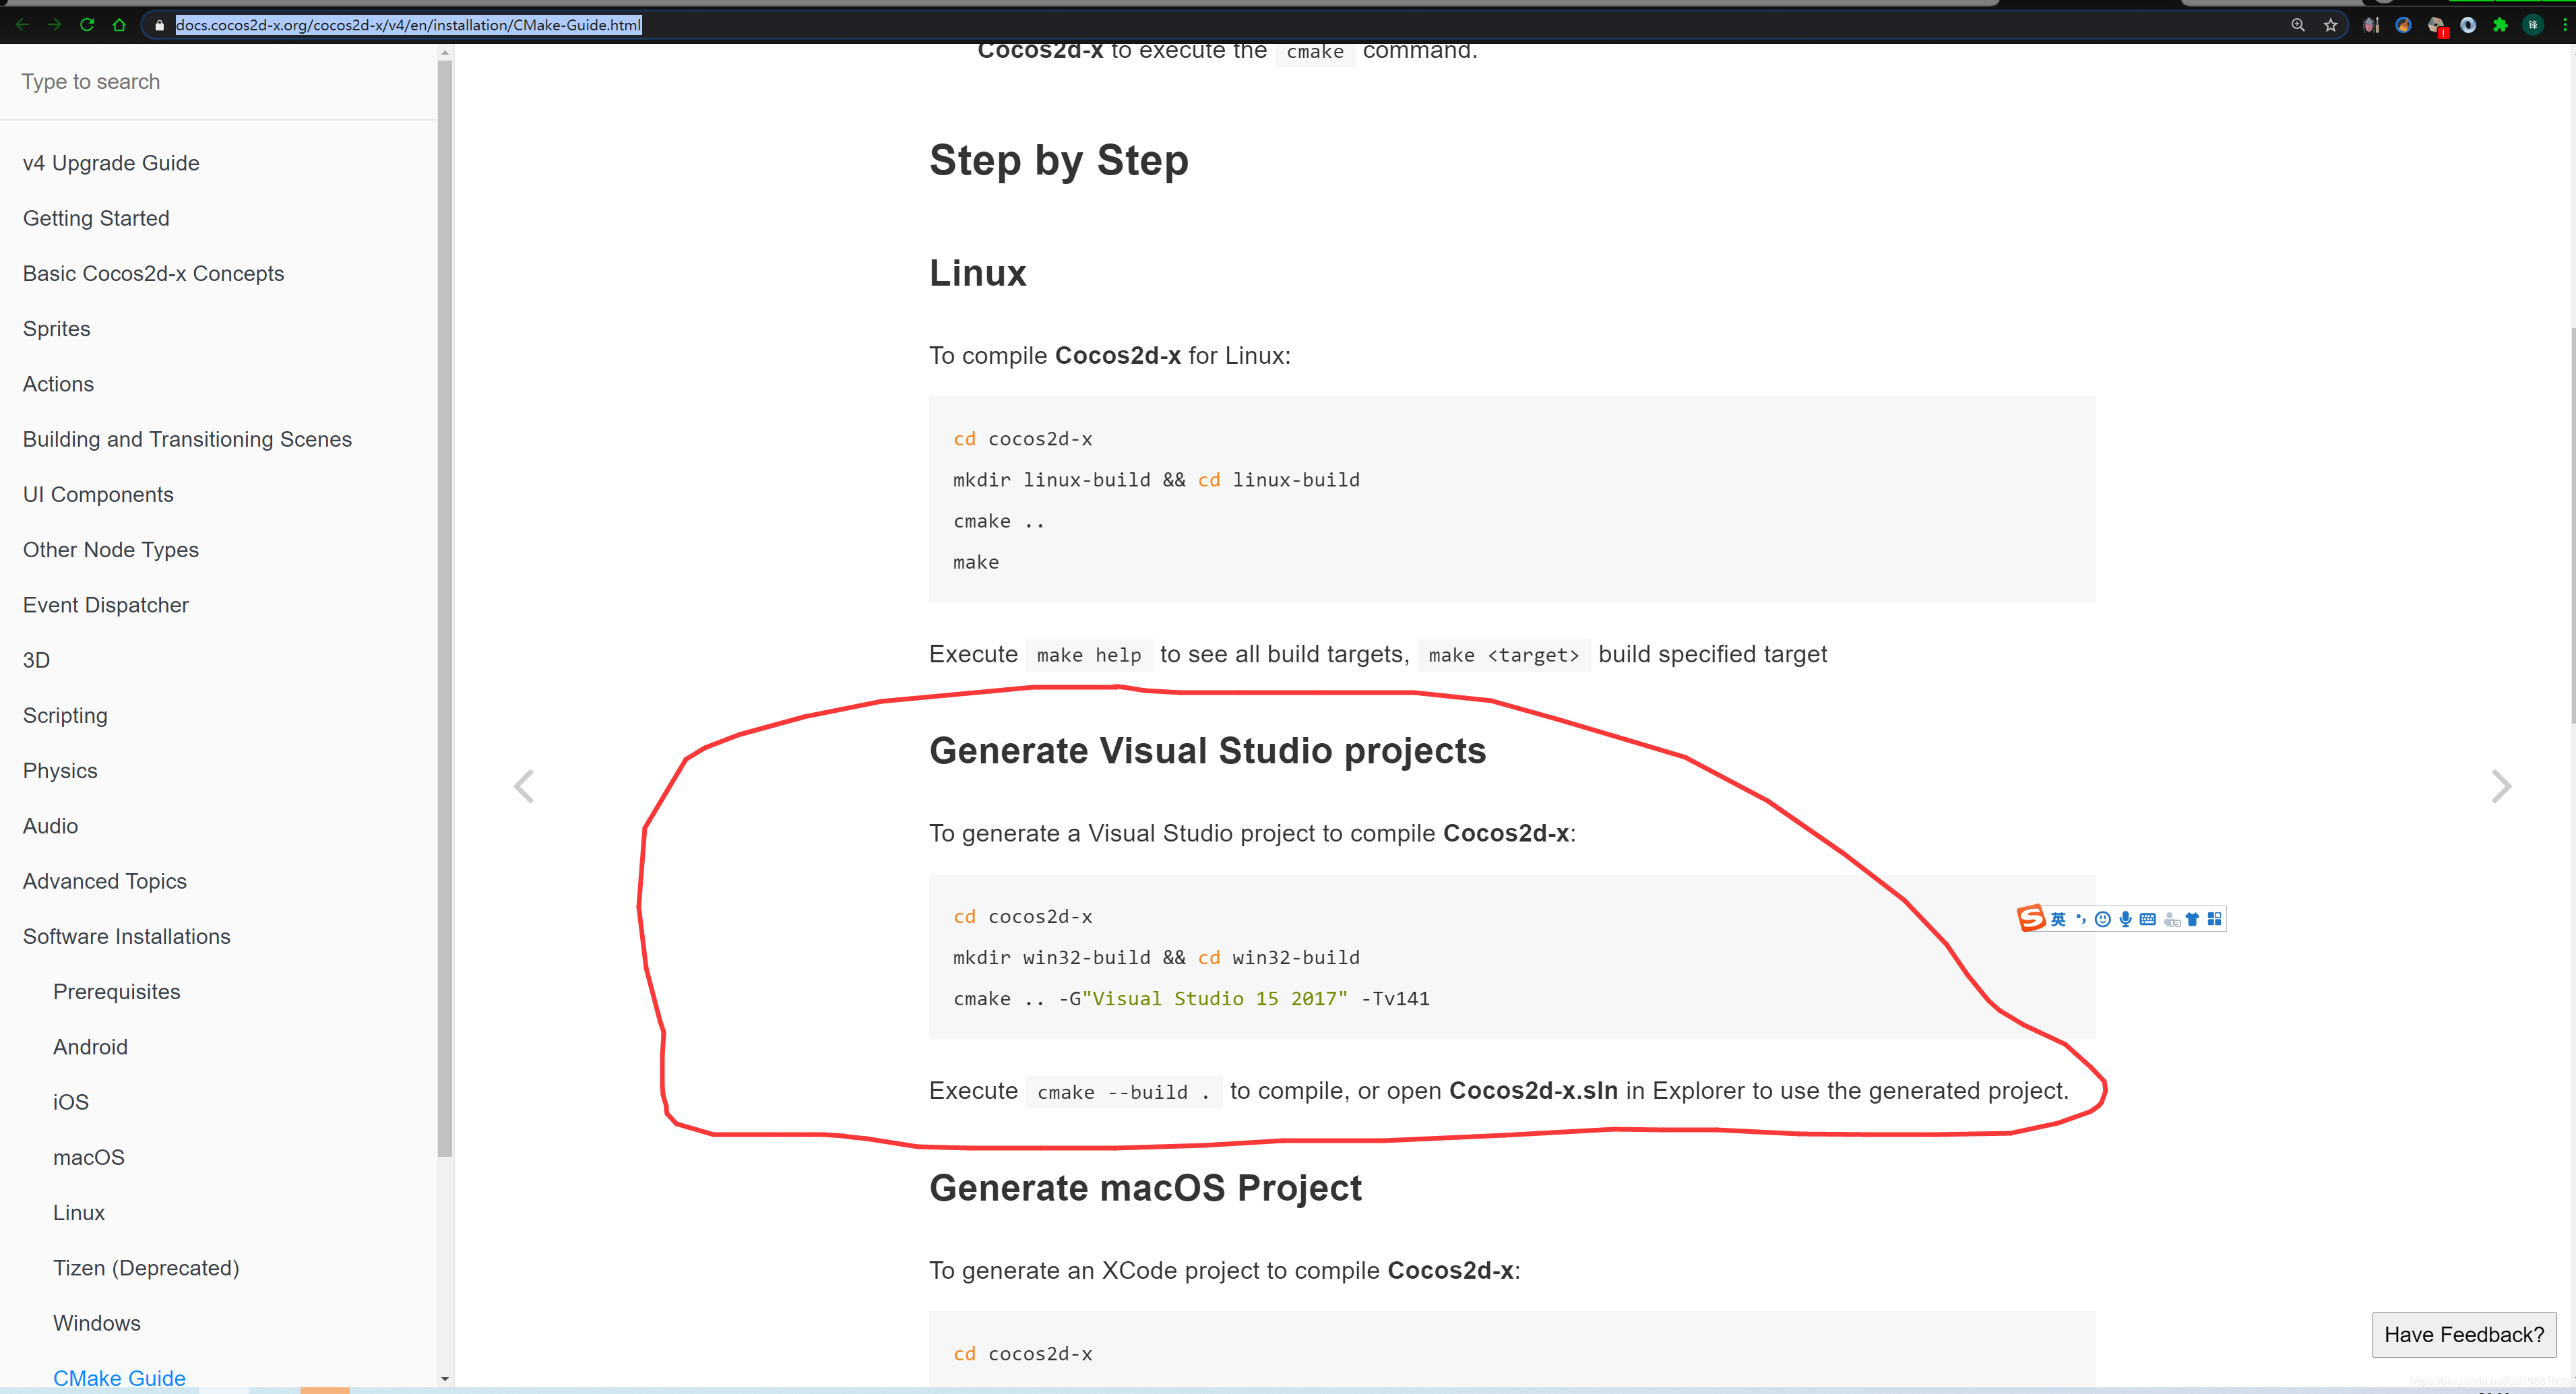Screen dimensions: 2576x1394
Task: Click the Generate macOS Project heading
Action: click(x=1145, y=1188)
